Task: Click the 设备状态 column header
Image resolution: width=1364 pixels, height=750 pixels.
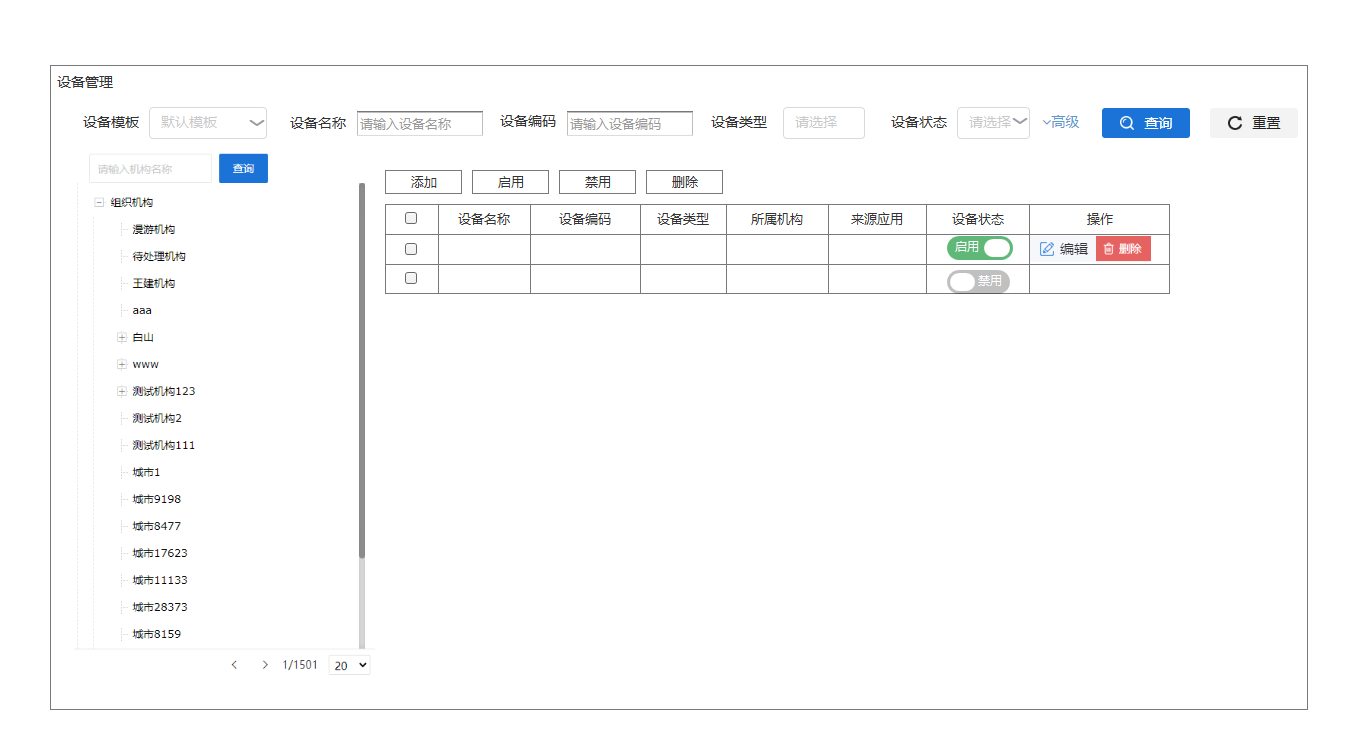Action: pos(978,219)
